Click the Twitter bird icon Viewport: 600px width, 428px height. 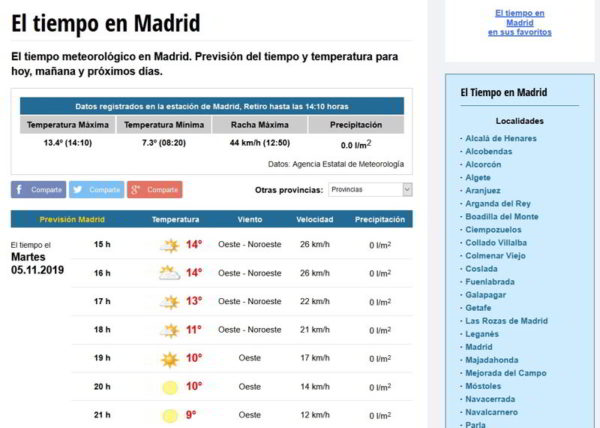(x=78, y=189)
